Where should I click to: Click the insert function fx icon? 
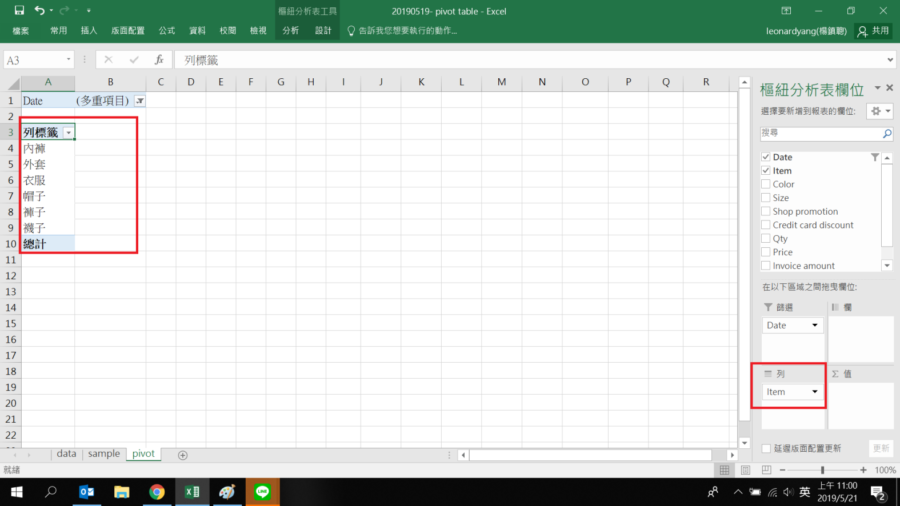pyautogui.click(x=158, y=60)
